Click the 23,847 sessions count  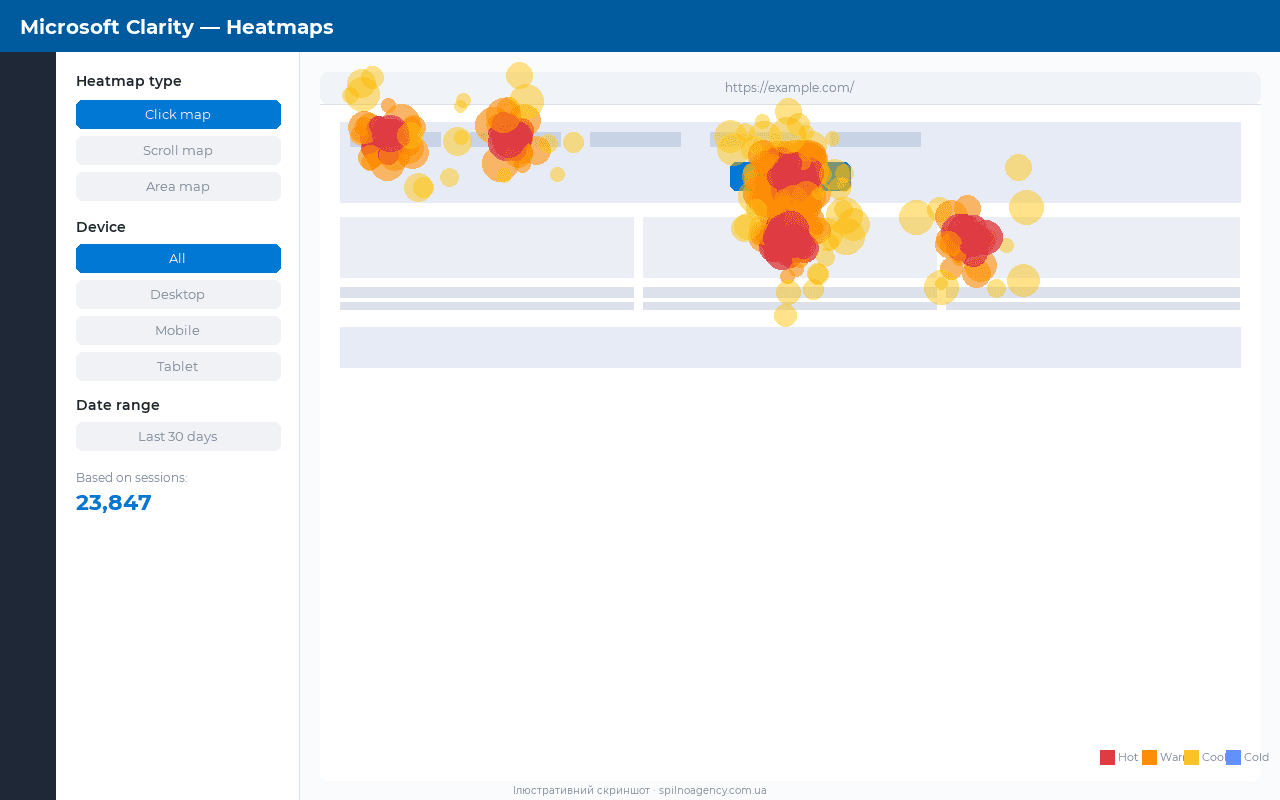[x=114, y=503]
